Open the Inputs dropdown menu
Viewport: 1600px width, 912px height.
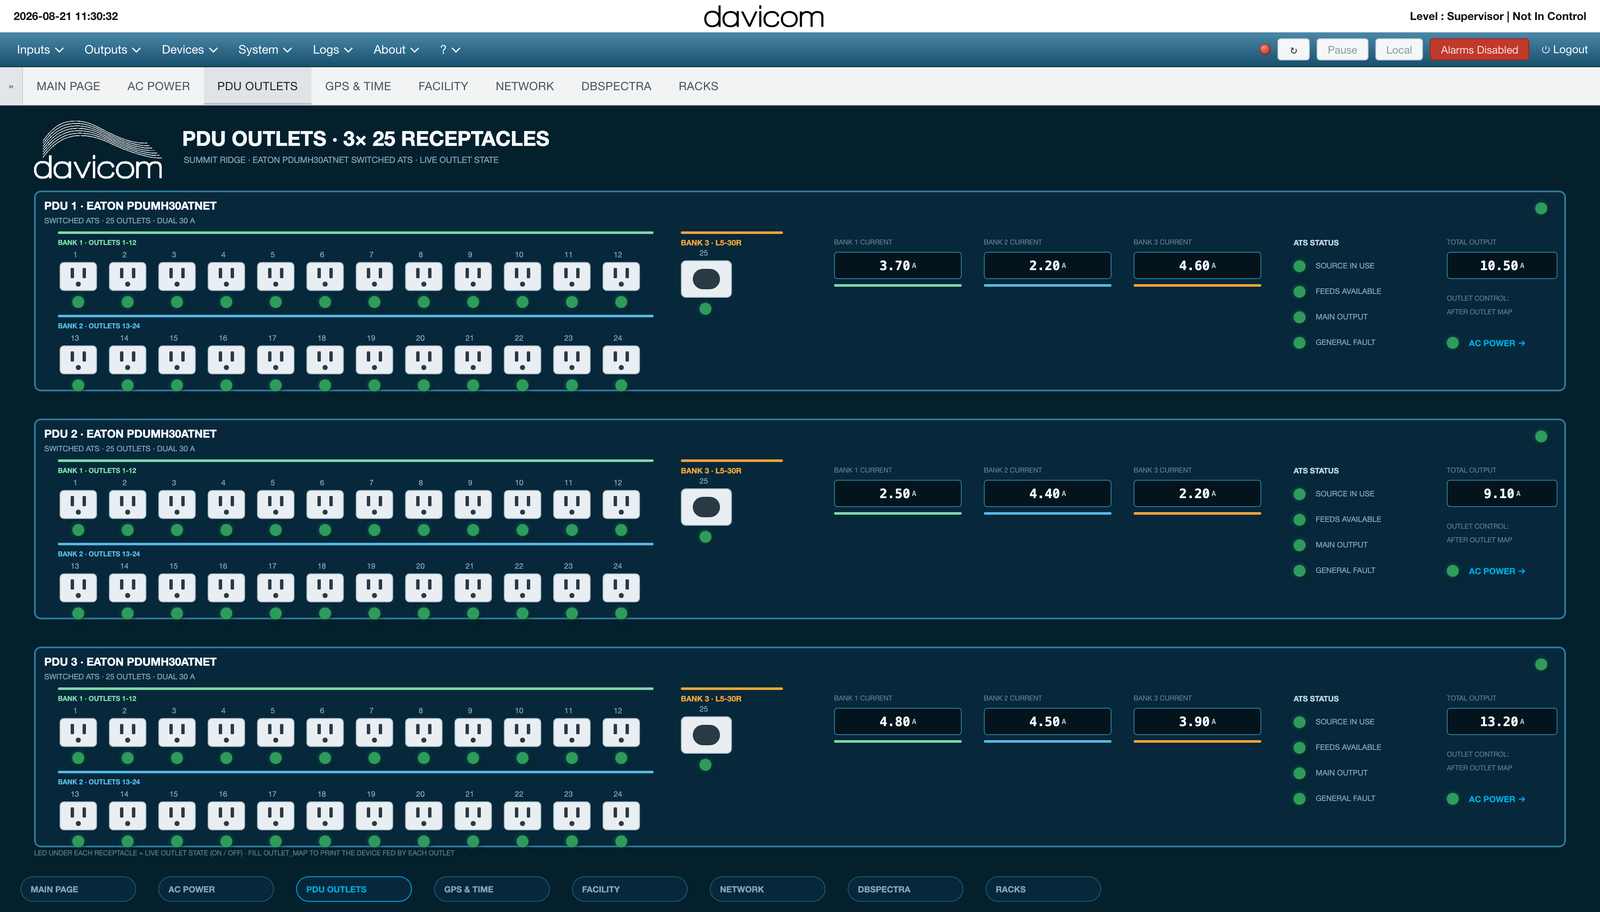[x=40, y=50]
